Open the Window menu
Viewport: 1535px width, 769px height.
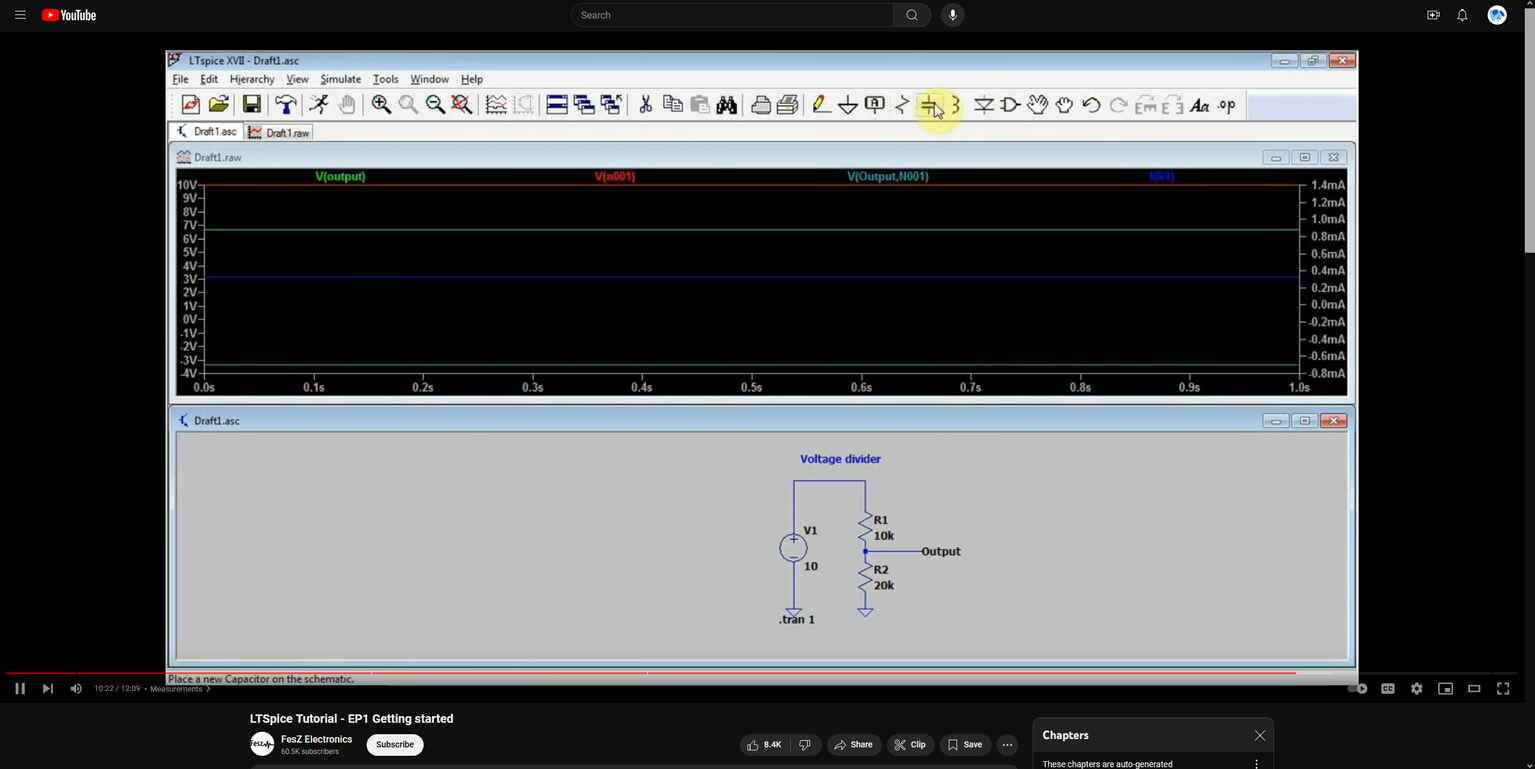point(429,79)
